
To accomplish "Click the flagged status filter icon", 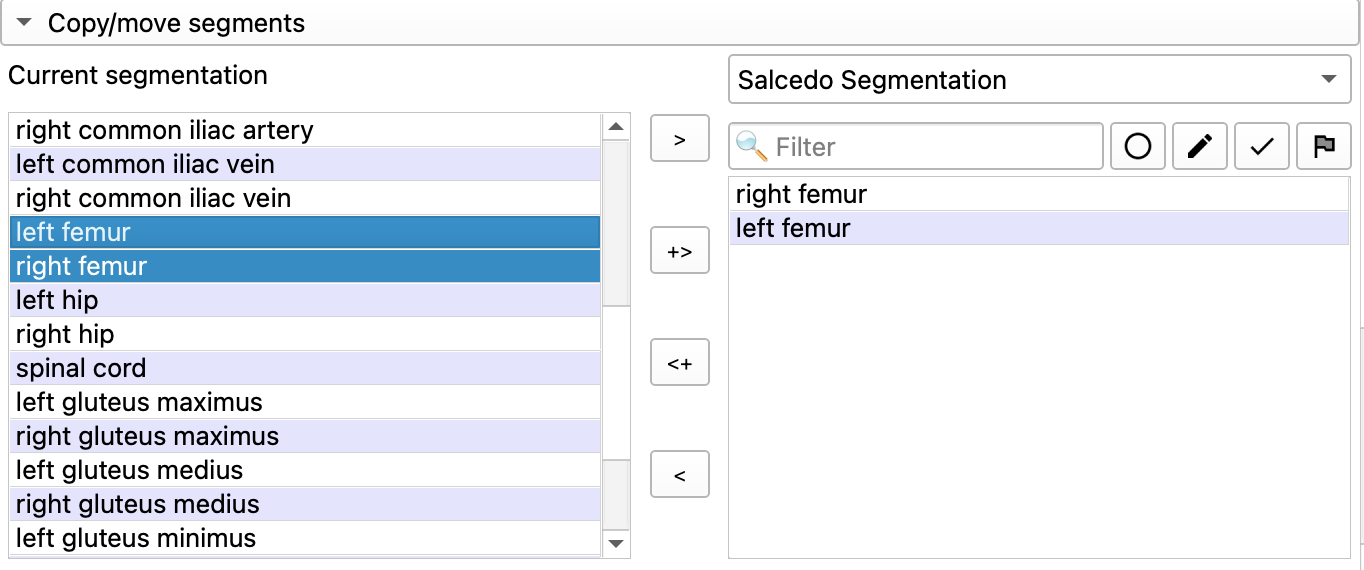I will click(1324, 147).
